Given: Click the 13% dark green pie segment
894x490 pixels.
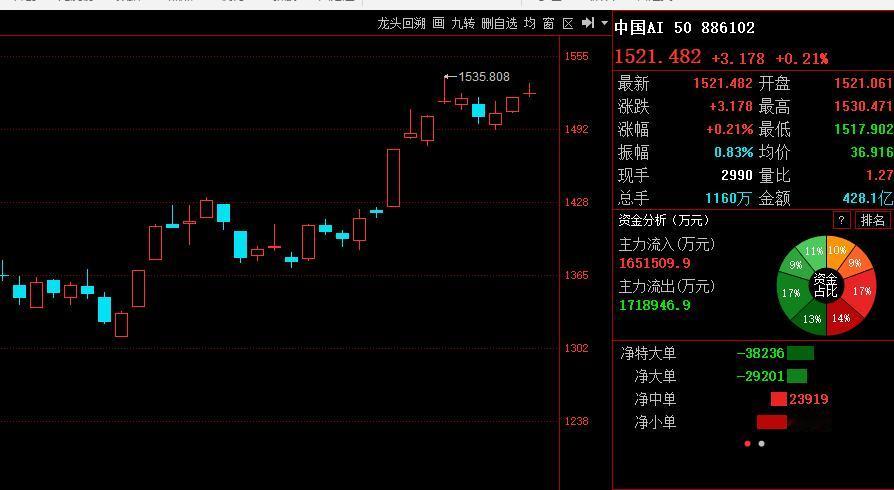Looking at the screenshot, I should (x=812, y=319).
